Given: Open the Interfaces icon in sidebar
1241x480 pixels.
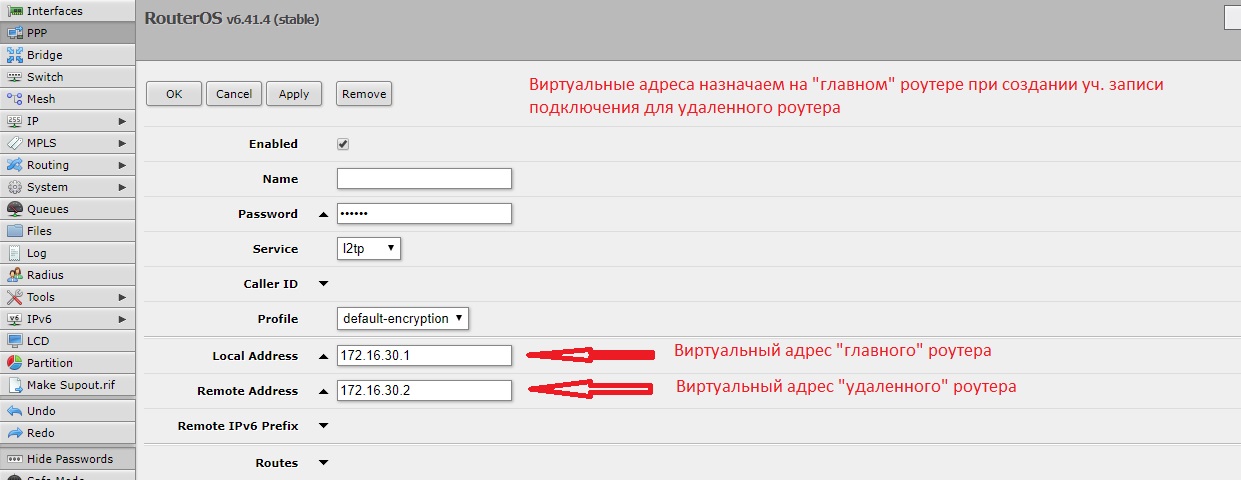Looking at the screenshot, I should pyautogui.click(x=15, y=11).
